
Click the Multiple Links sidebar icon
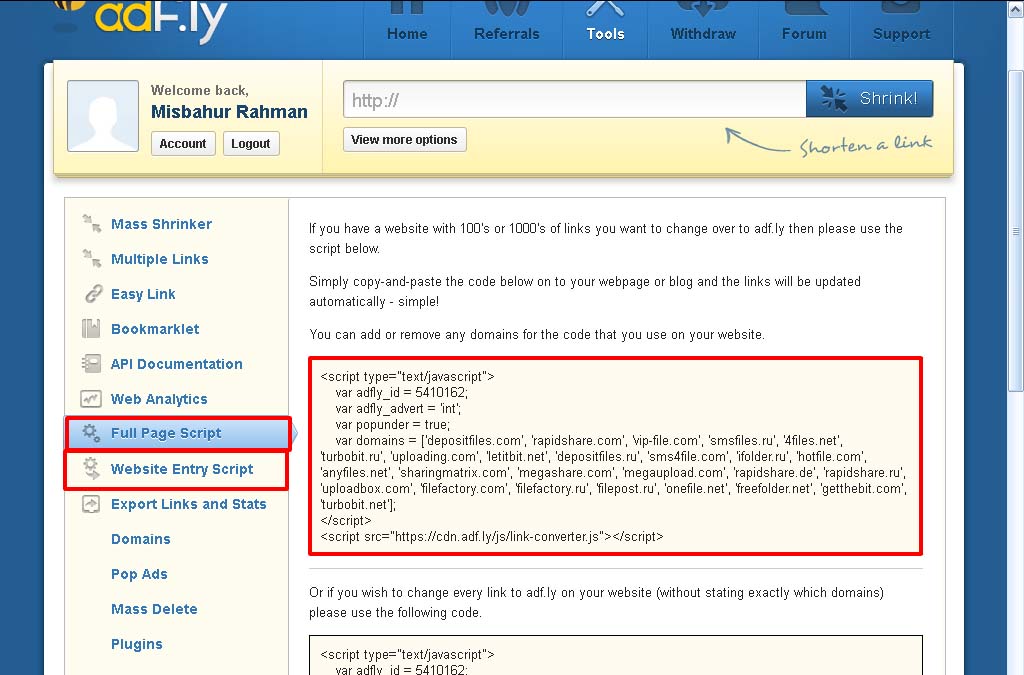pos(92,259)
